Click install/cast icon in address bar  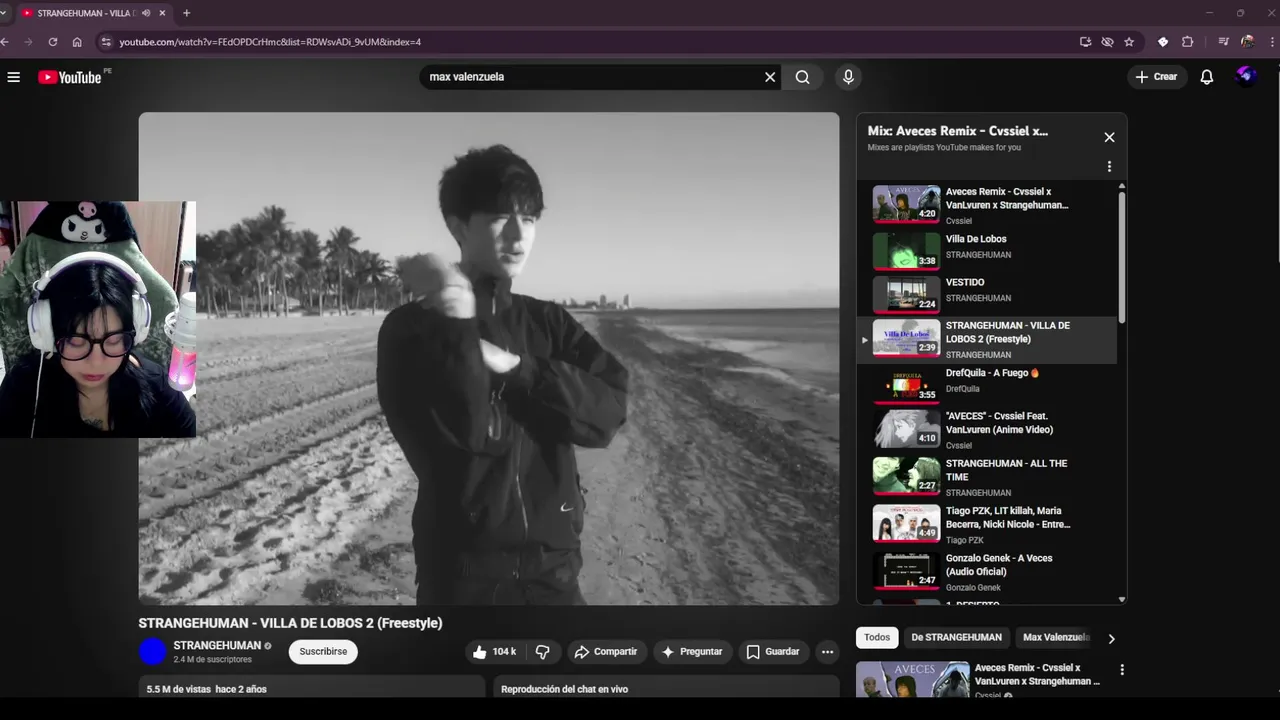point(1085,42)
